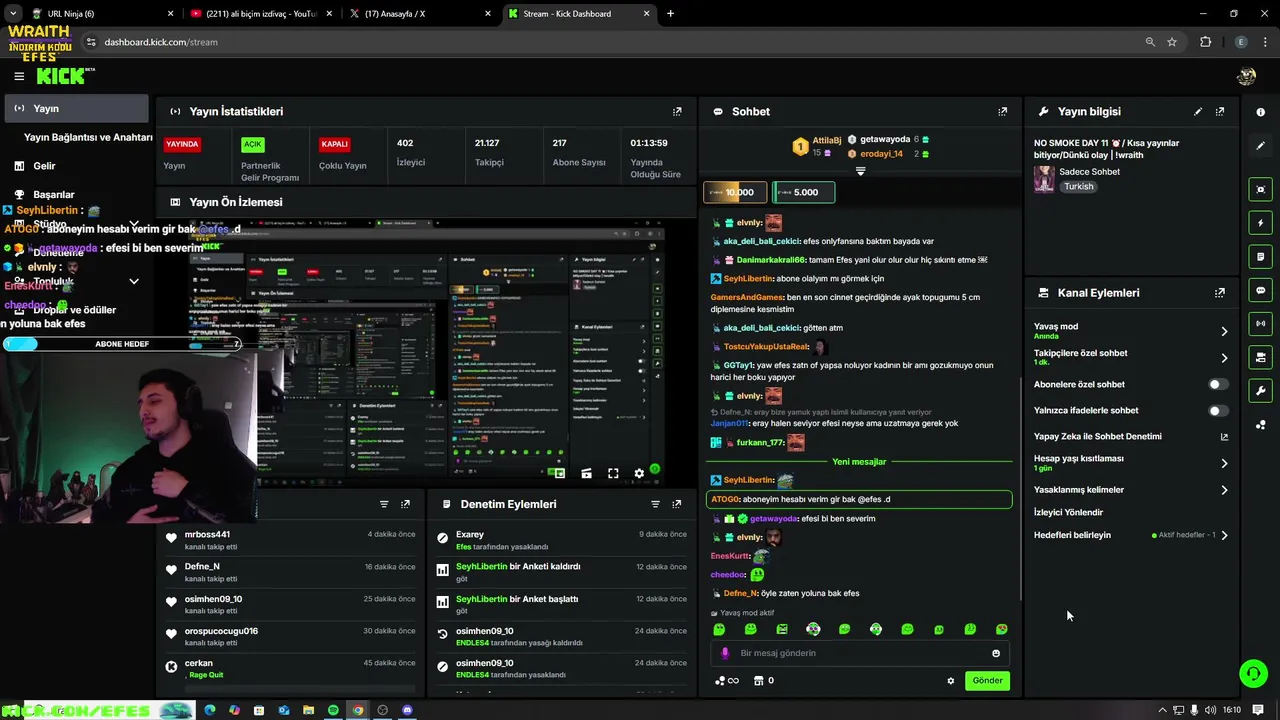The image size is (1280, 720).
Task: Click the Gönder send button
Action: pyautogui.click(x=987, y=681)
